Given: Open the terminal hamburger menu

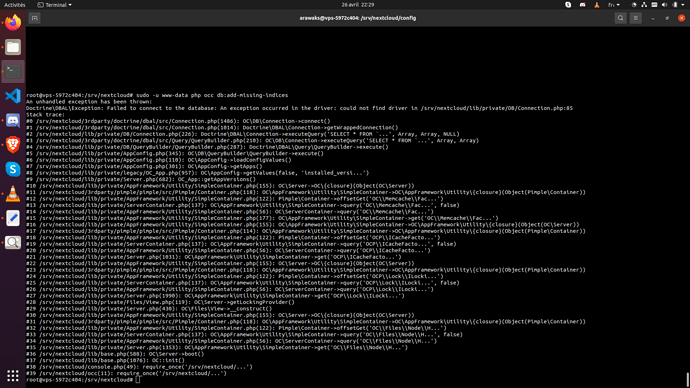Looking at the screenshot, I should [x=635, y=18].
